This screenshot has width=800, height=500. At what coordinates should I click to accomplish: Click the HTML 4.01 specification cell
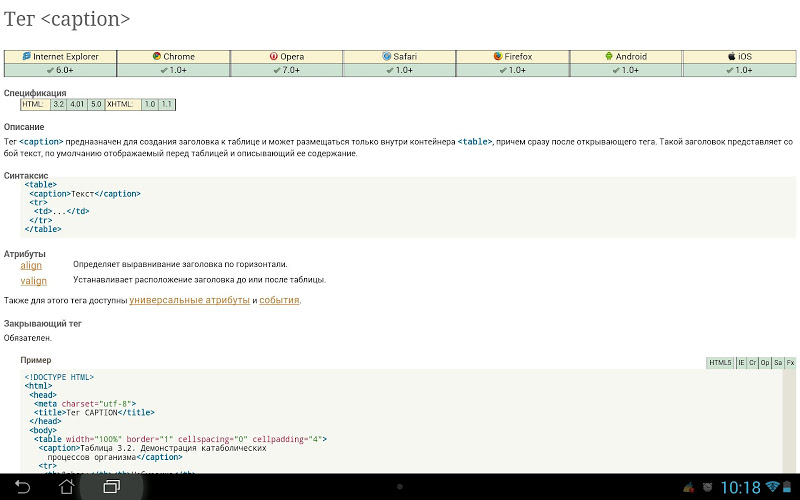pyautogui.click(x=77, y=104)
